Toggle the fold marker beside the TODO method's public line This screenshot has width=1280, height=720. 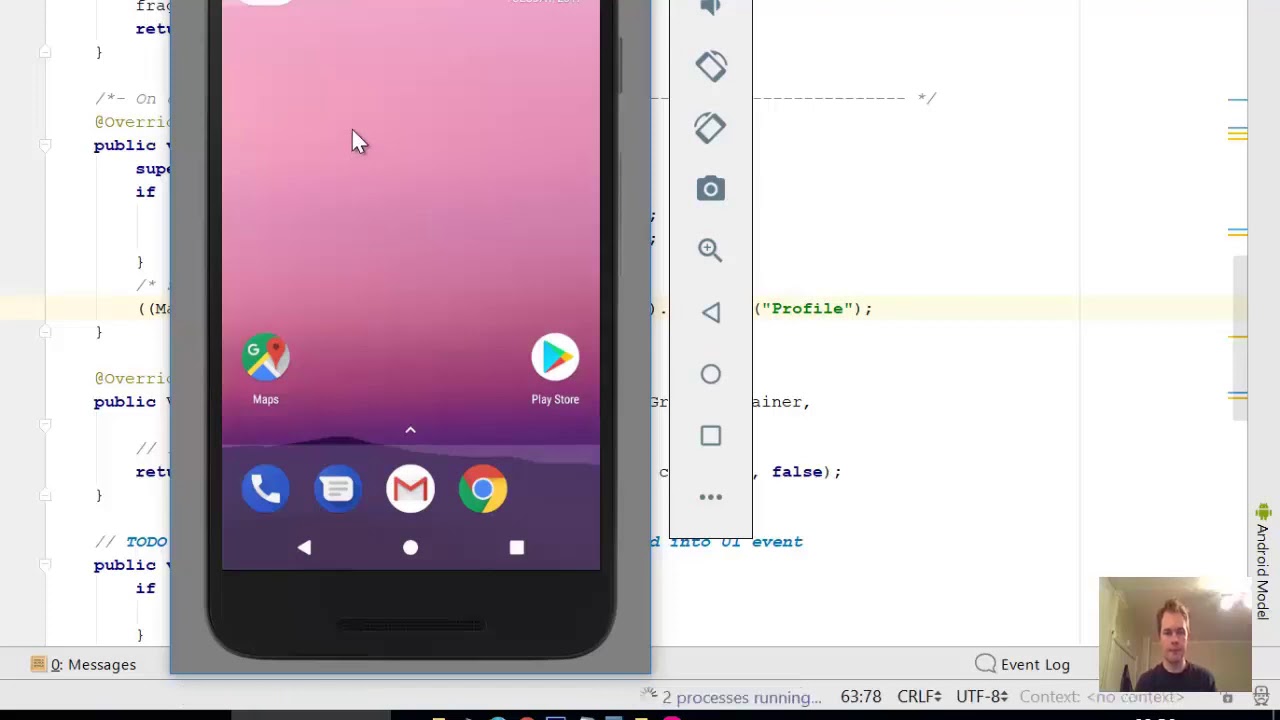[x=45, y=565]
